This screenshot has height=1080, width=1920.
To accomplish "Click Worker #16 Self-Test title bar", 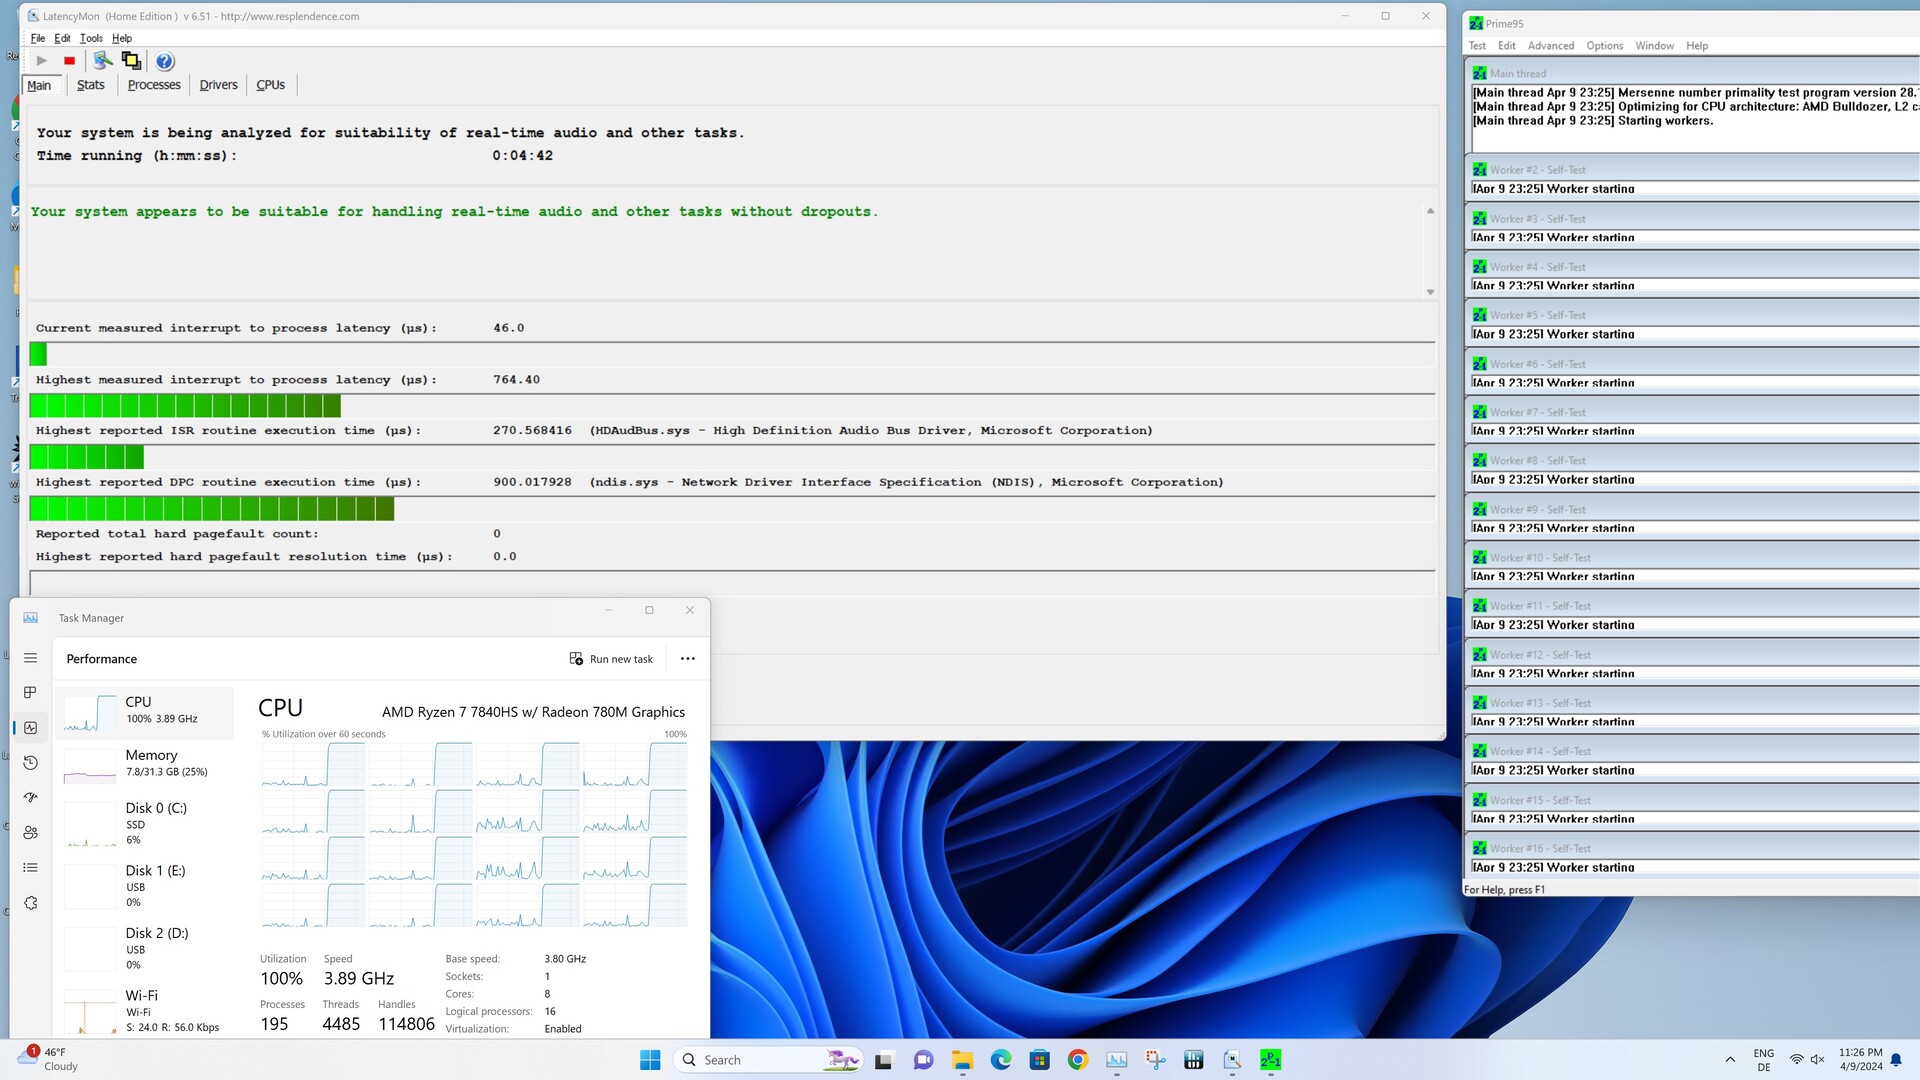I will click(1694, 848).
